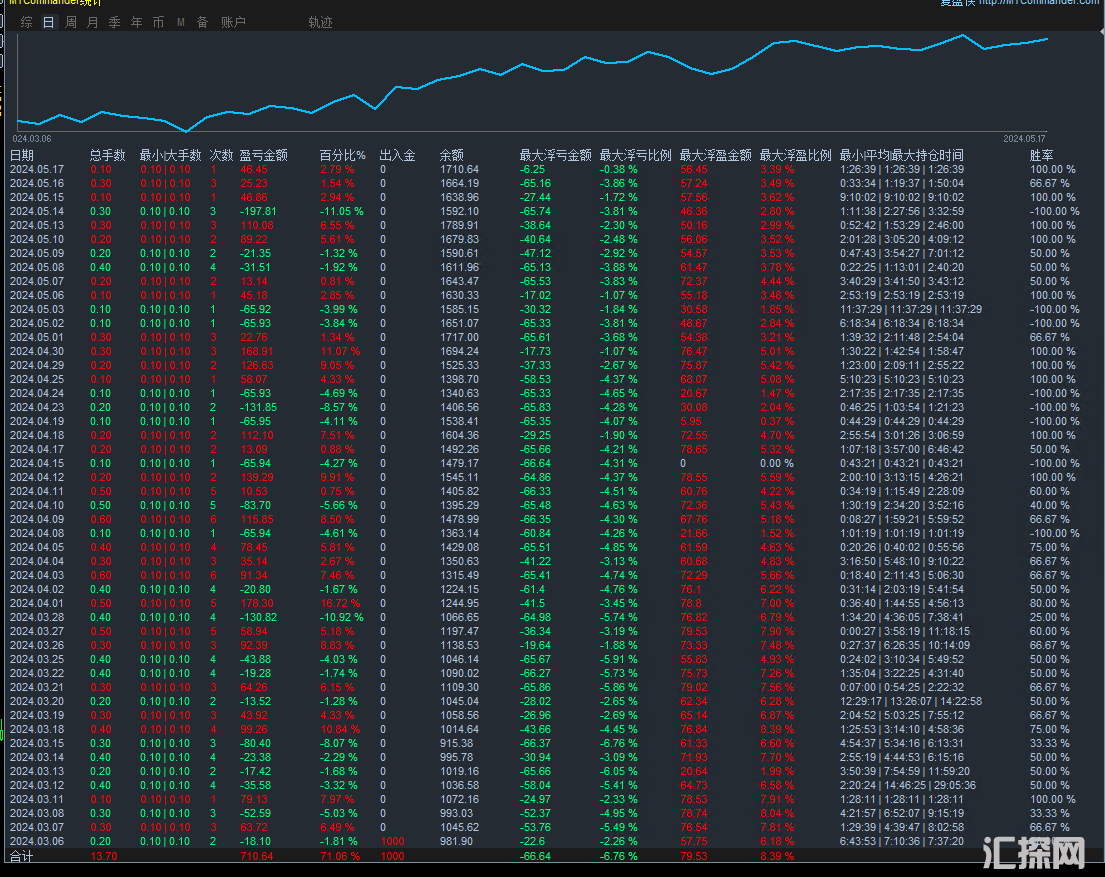This screenshot has width=1105, height=877.
Task: Select the 季 quarterly tab
Action: [115, 22]
